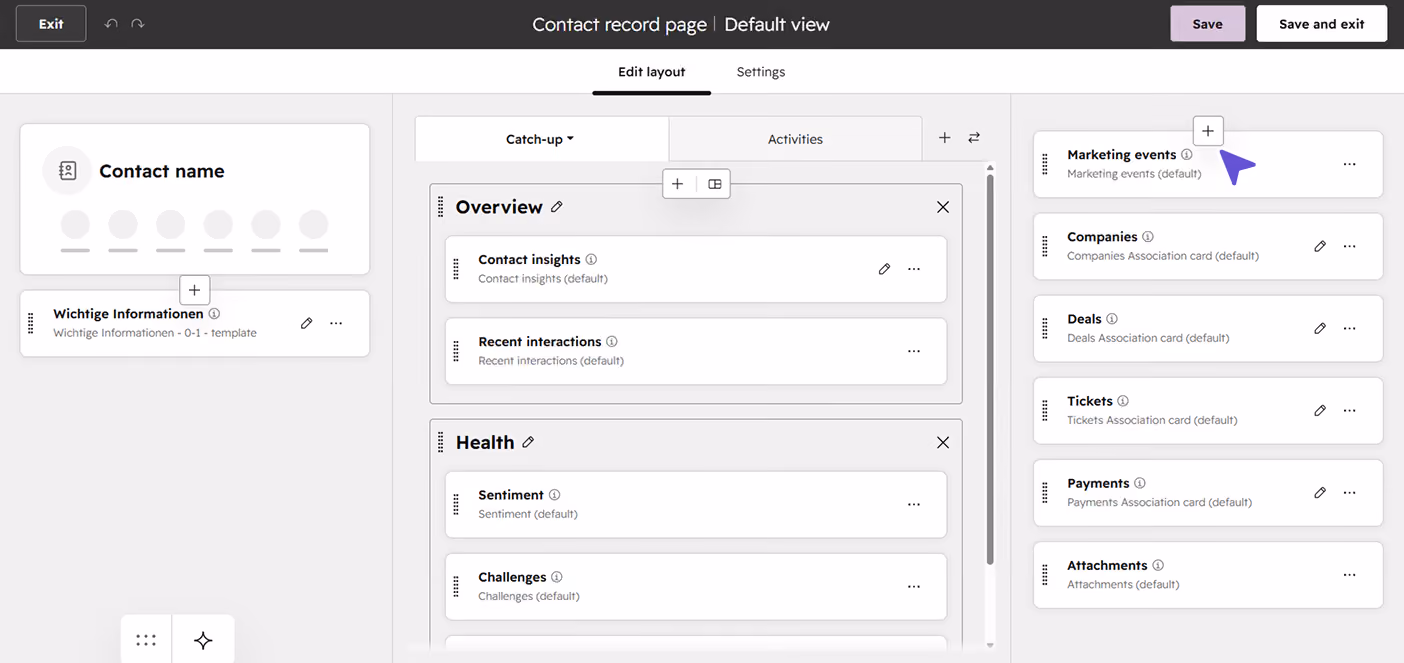Click the Contact name record icon
The height and width of the screenshot is (663, 1404).
point(67,171)
